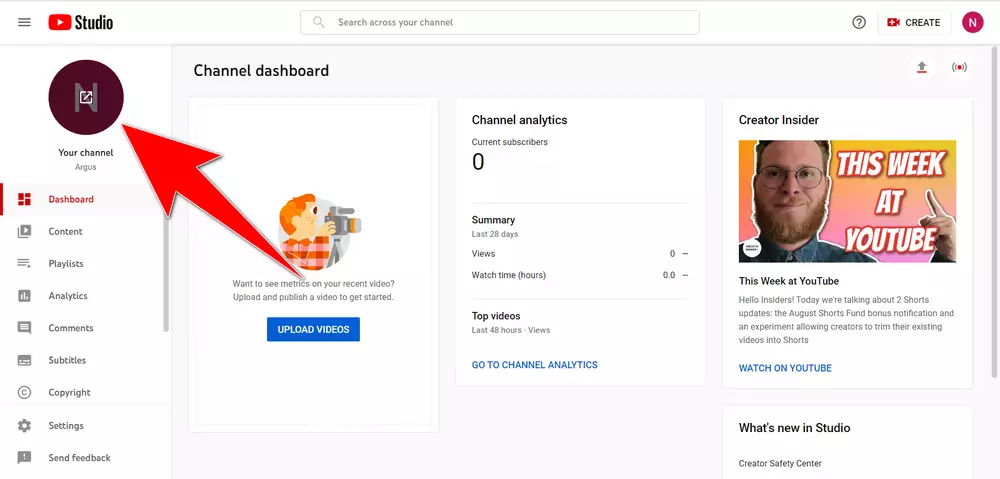Screen dimensions: 1000x479
Task: Click the Content sidebar icon
Action: pos(24,232)
